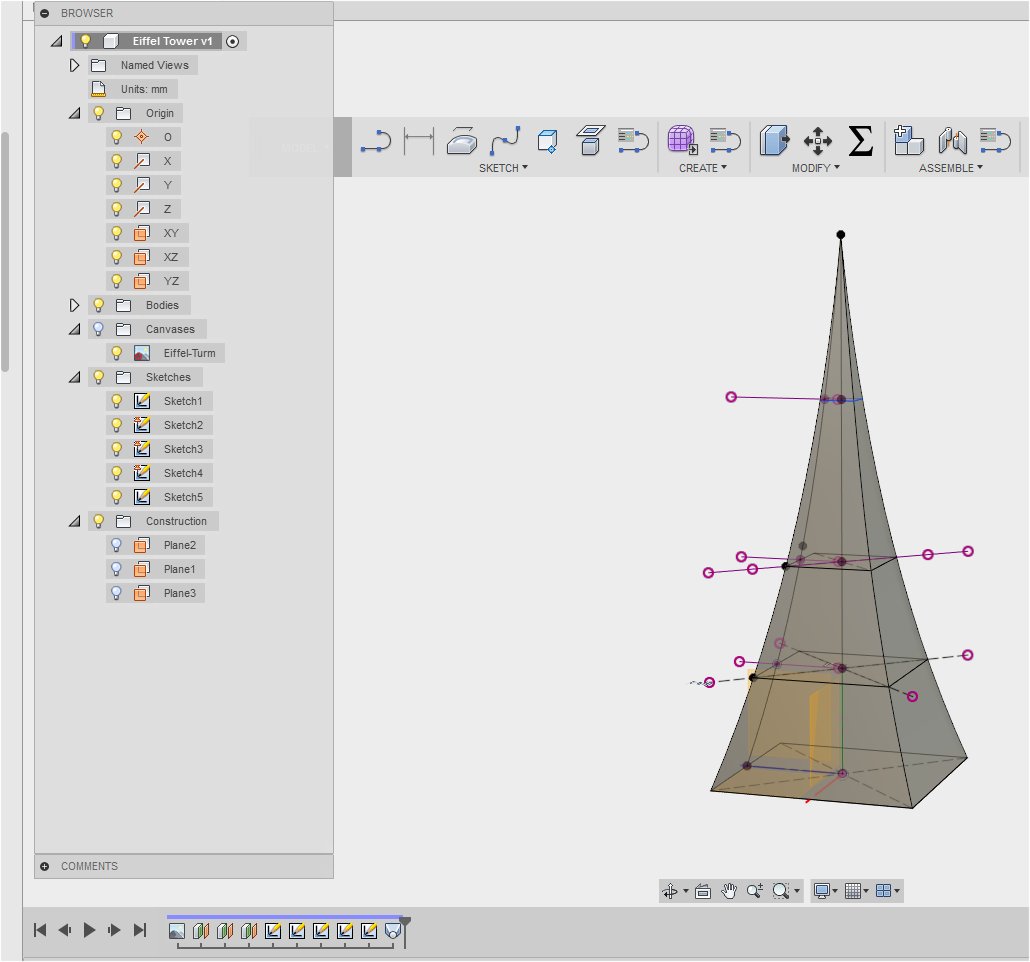Toggle visibility of the XY origin plane
The image size is (1030, 962).
116,233
